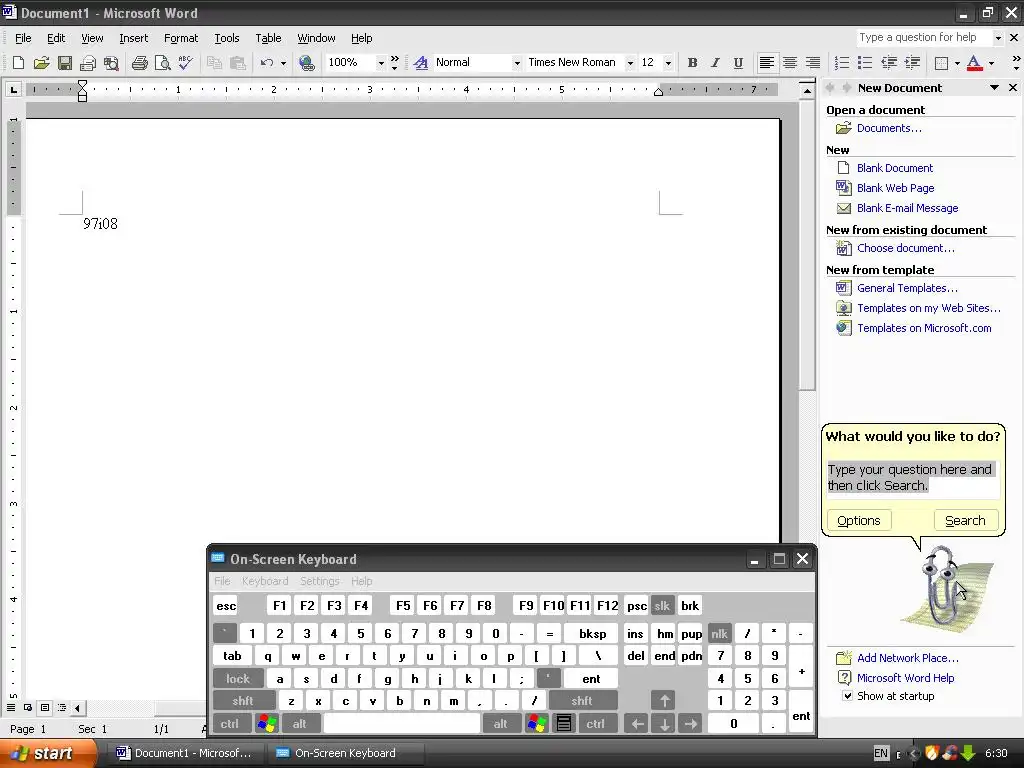The width and height of the screenshot is (1024, 768).
Task: Decrease the paragraph indent
Action: click(888, 63)
